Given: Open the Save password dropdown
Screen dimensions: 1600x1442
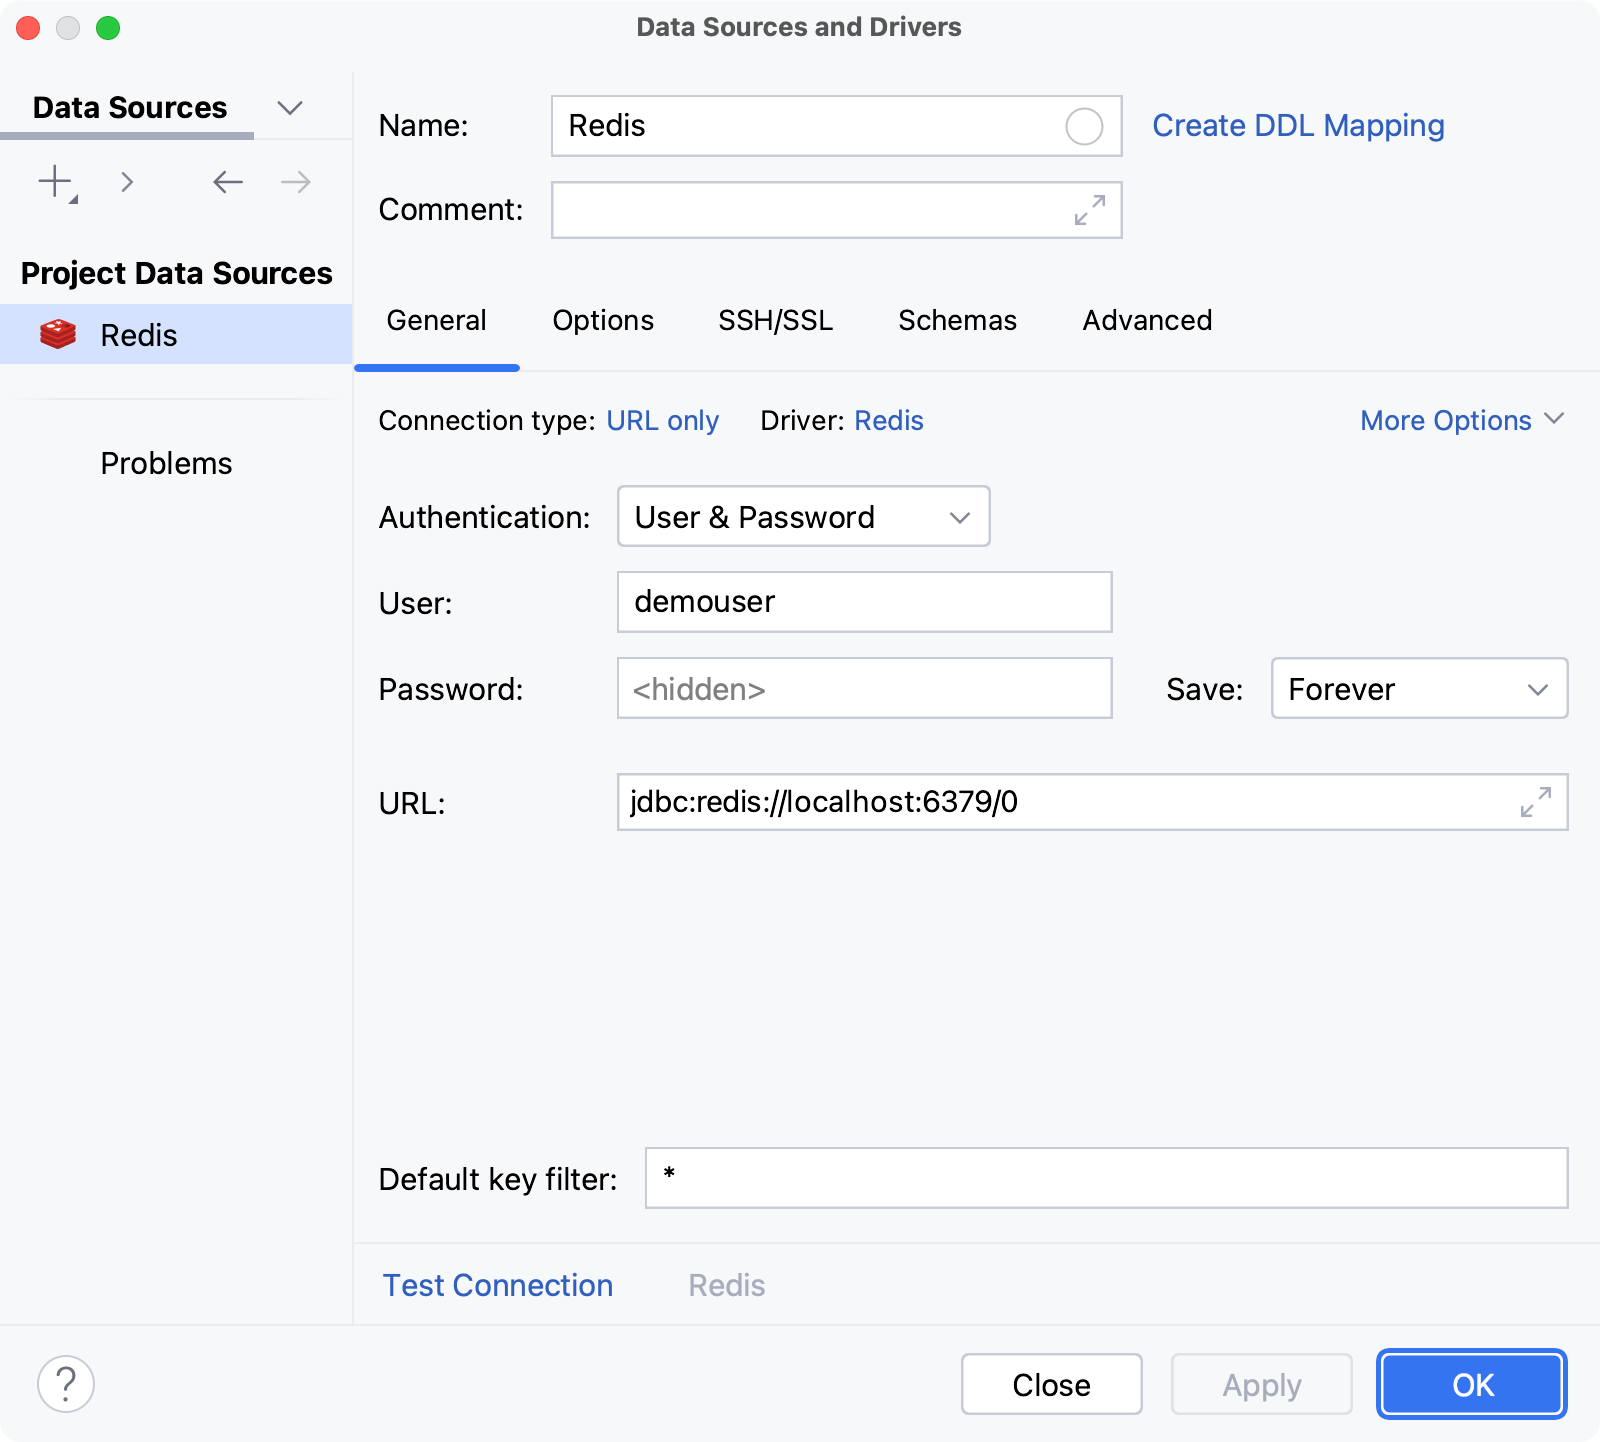Looking at the screenshot, I should coord(1418,689).
